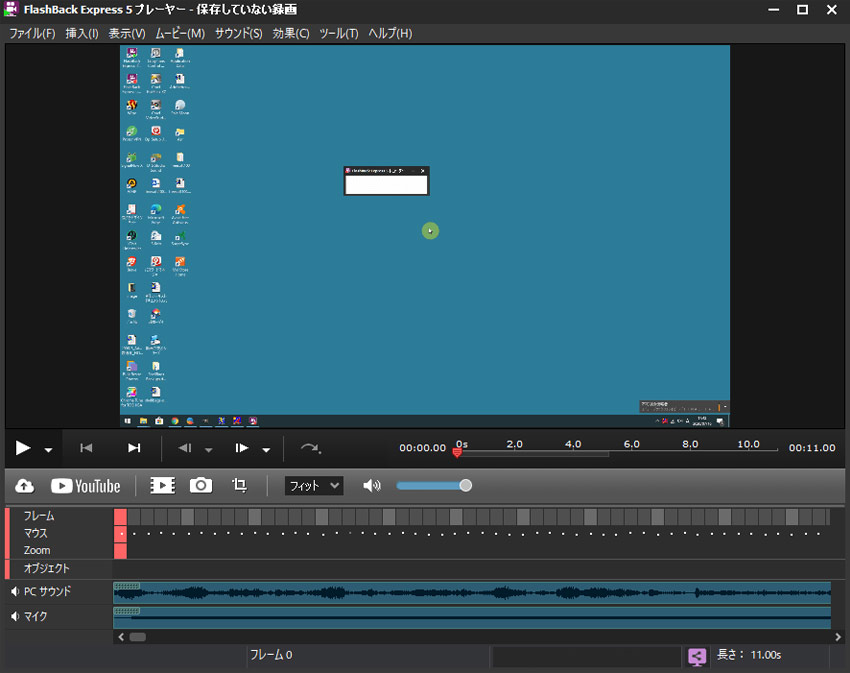Jump to the start of the movie
The width and height of the screenshot is (850, 673).
86,448
